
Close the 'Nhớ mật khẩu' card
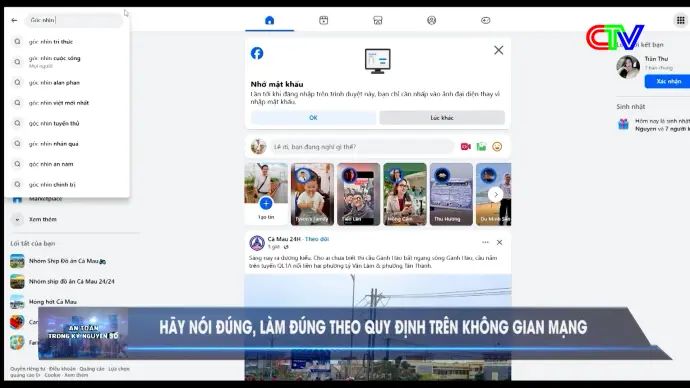click(x=499, y=50)
